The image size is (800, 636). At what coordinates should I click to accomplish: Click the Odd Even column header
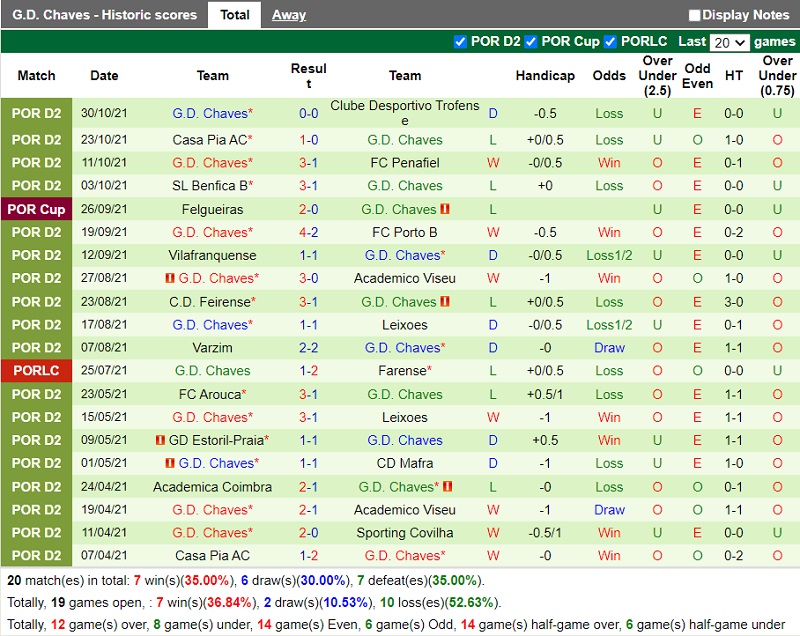click(x=697, y=75)
